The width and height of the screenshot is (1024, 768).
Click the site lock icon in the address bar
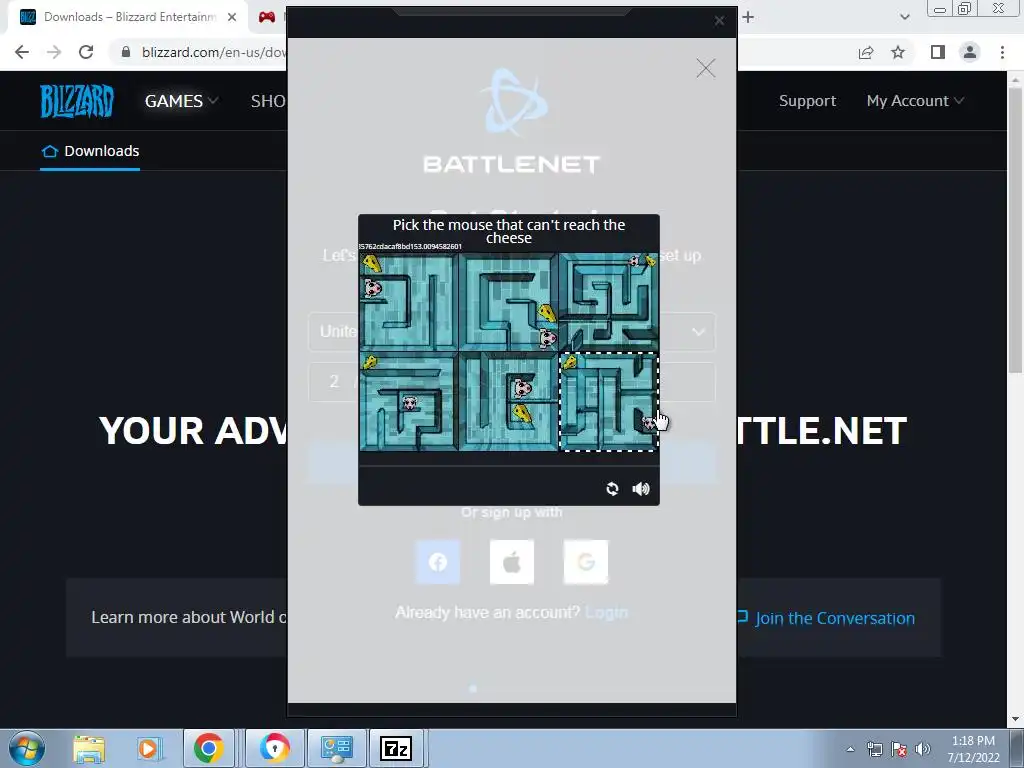tap(126, 52)
